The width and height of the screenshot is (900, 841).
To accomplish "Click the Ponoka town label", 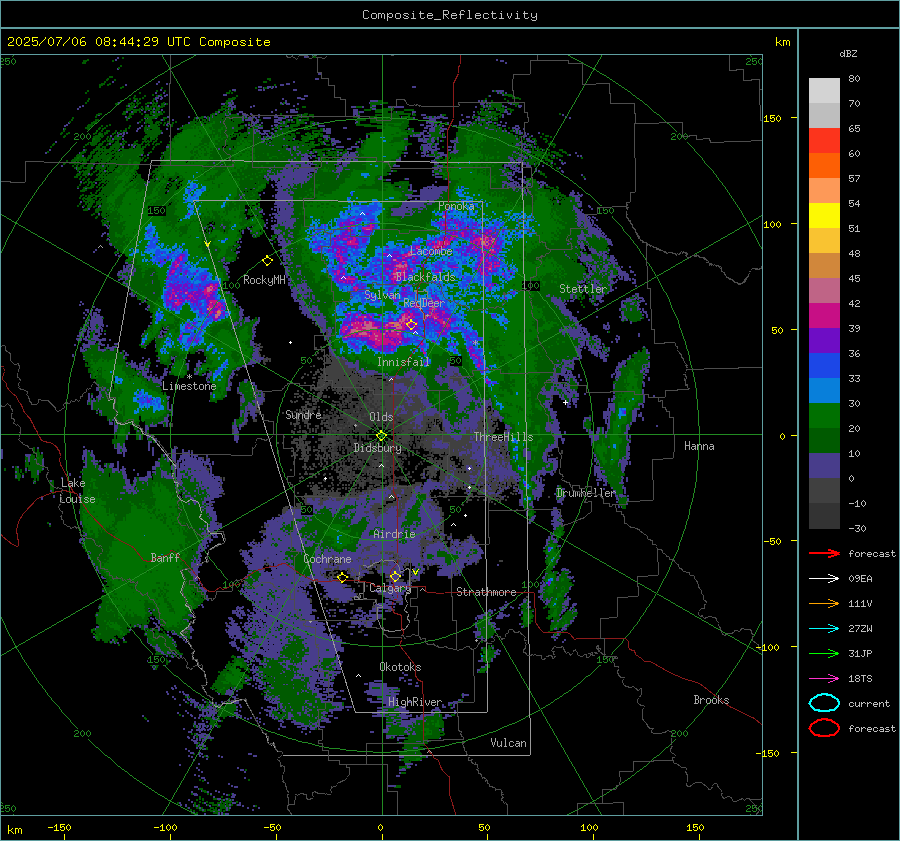I will click(456, 206).
